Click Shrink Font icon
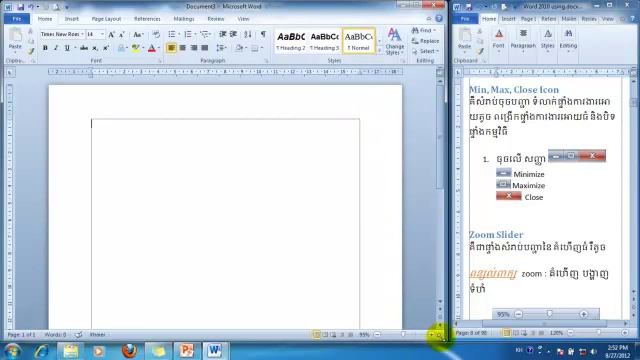The image size is (640, 360). (x=122, y=35)
